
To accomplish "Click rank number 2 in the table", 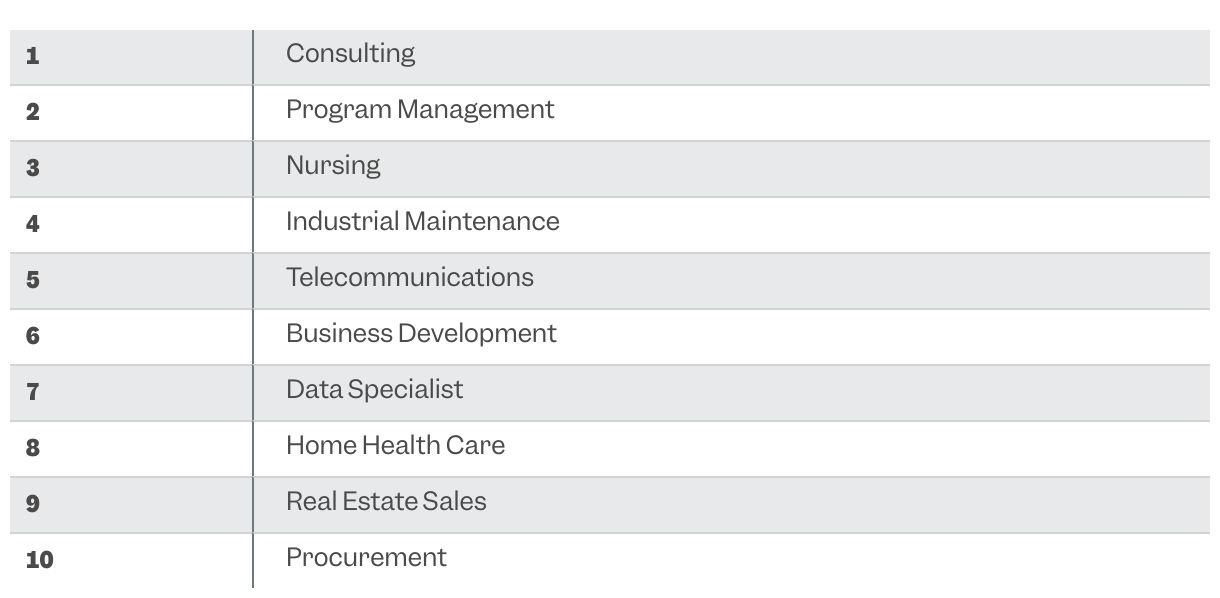I will [x=33, y=112].
